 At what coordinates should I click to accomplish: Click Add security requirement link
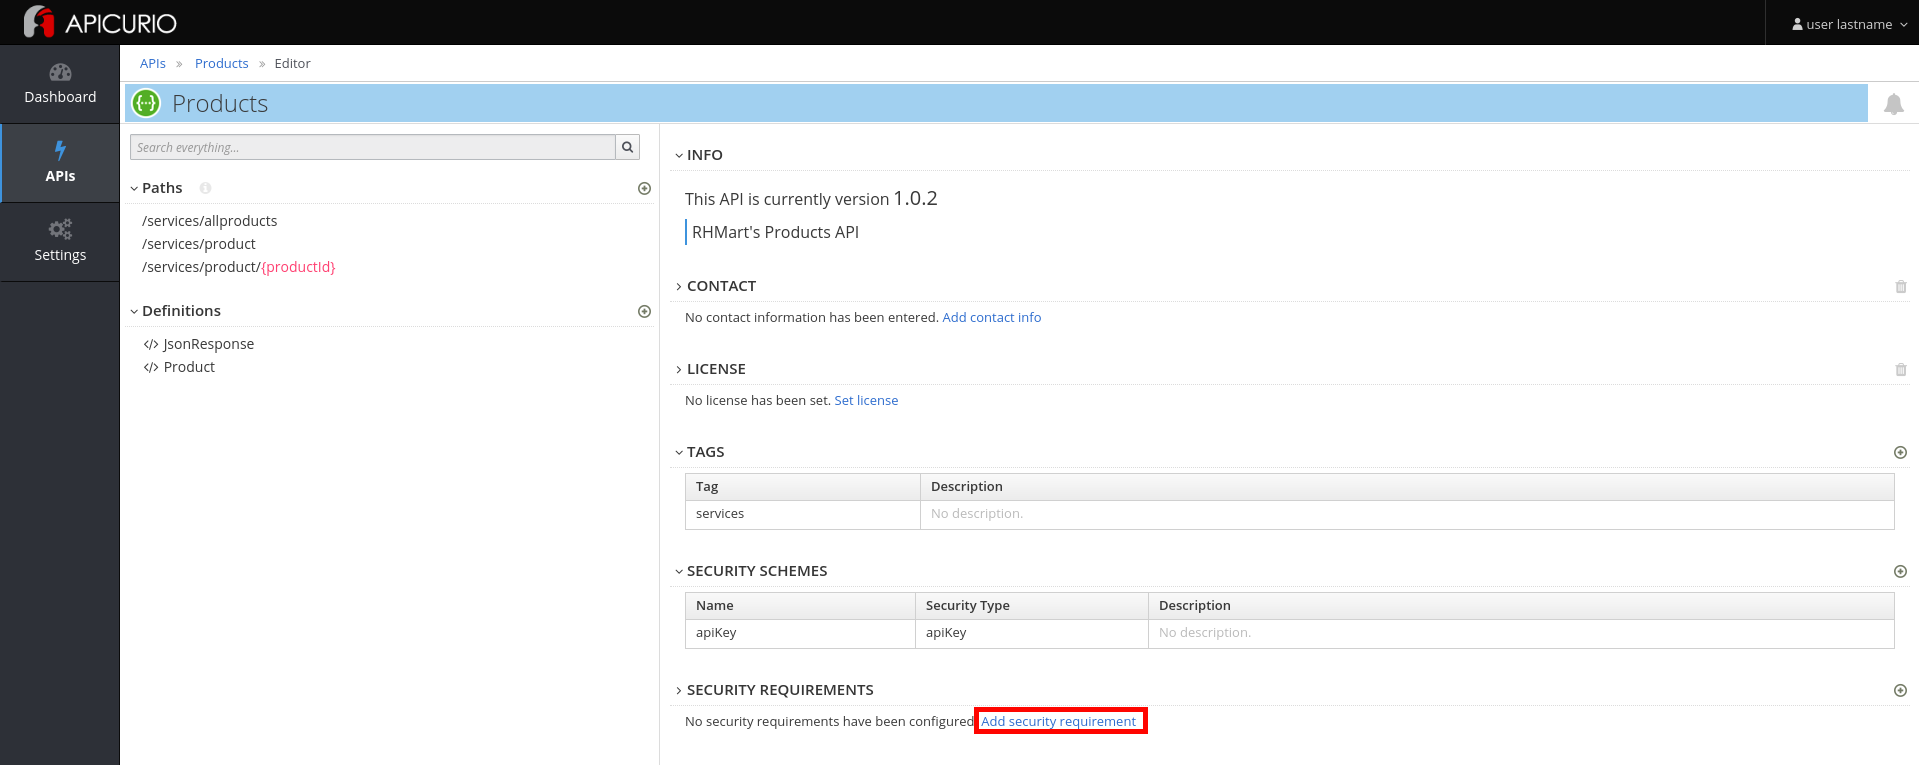(x=1058, y=721)
